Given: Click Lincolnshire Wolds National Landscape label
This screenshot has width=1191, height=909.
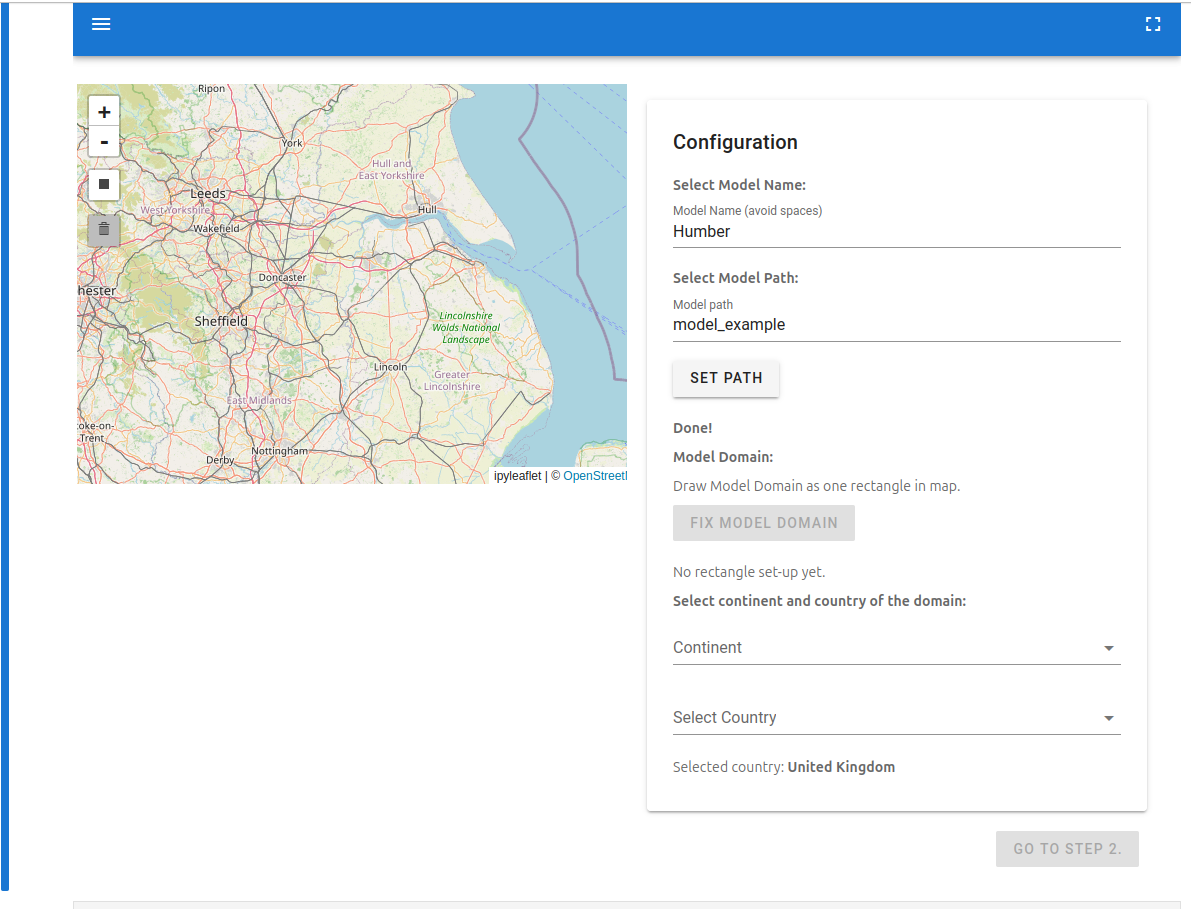Looking at the screenshot, I should pos(466,327).
